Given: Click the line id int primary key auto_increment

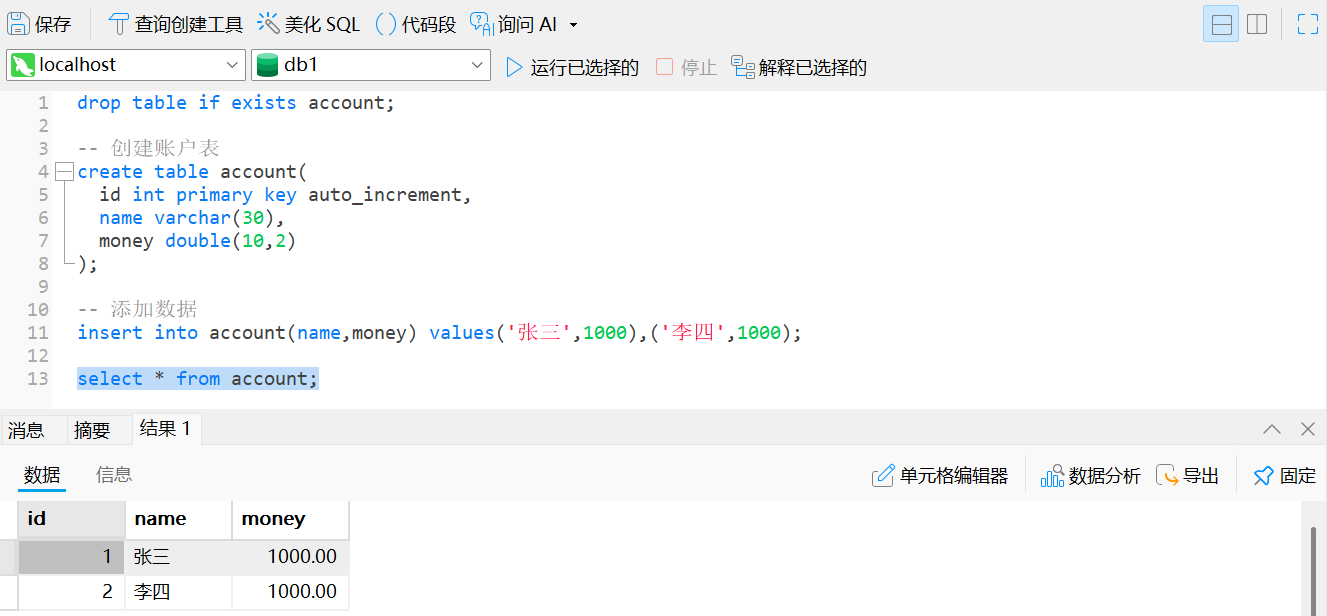Looking at the screenshot, I should point(285,194).
